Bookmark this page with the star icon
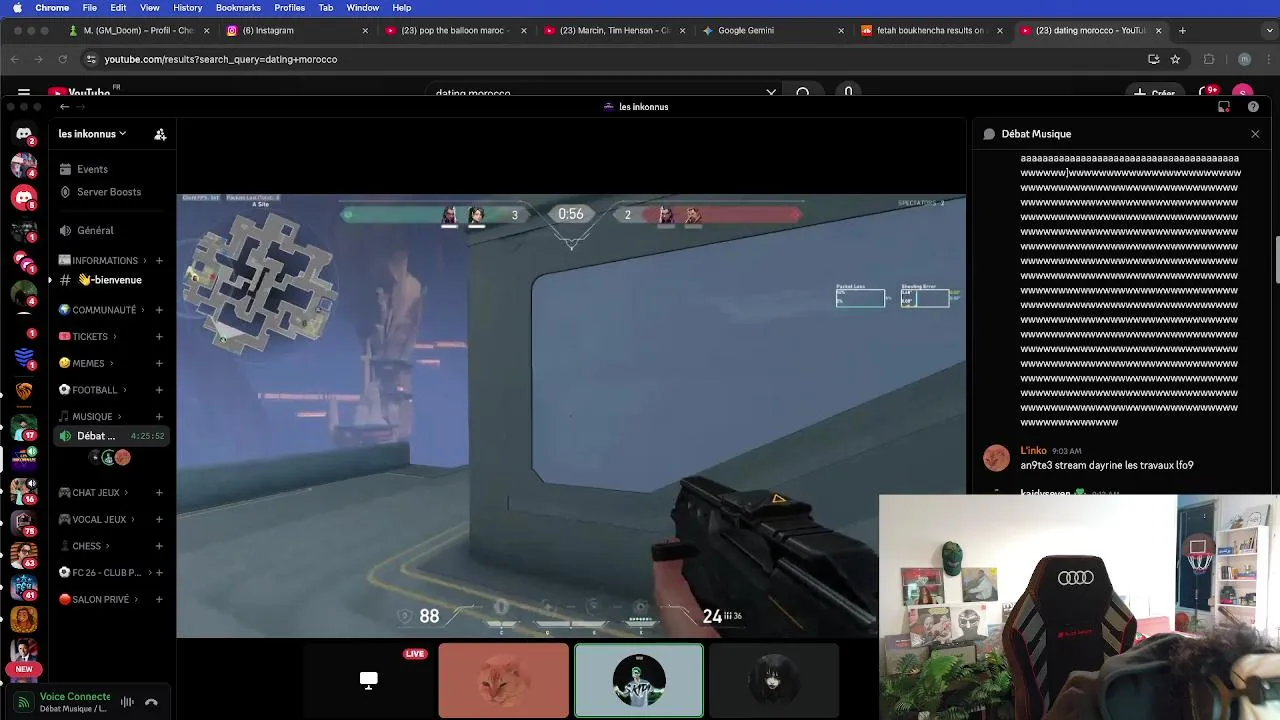The height and width of the screenshot is (720, 1280). 1175,59
